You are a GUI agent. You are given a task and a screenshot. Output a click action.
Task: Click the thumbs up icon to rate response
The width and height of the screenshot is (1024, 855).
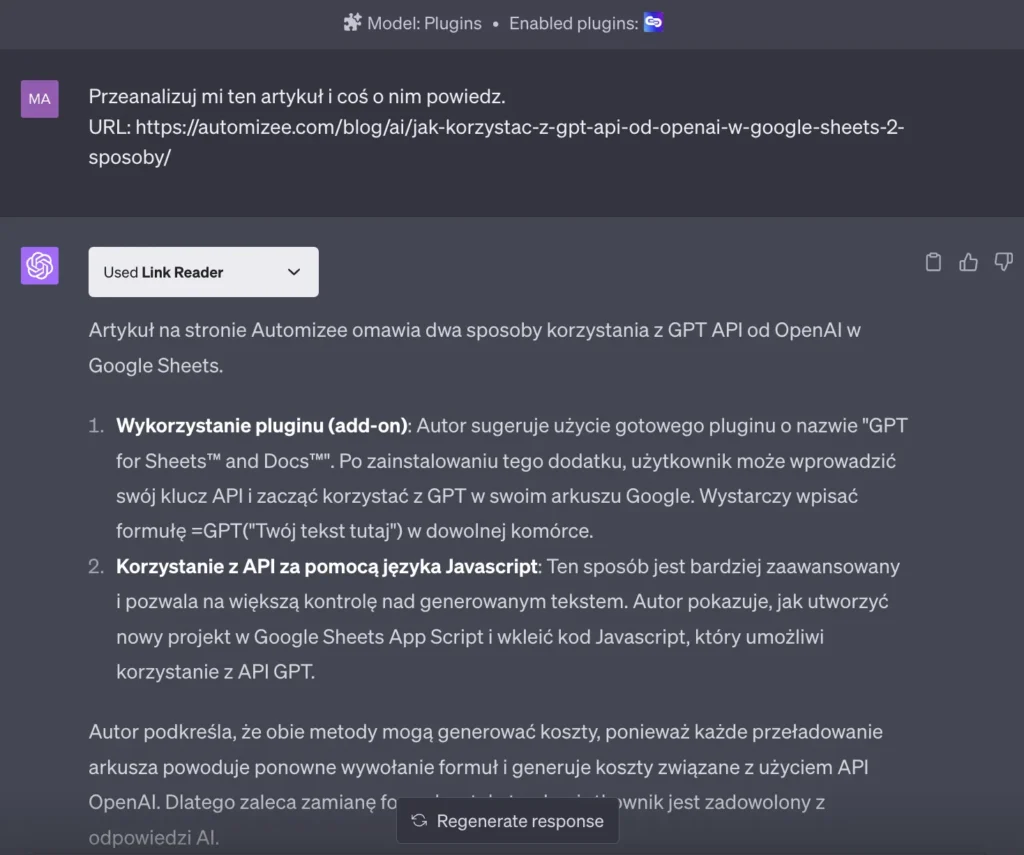[968, 261]
